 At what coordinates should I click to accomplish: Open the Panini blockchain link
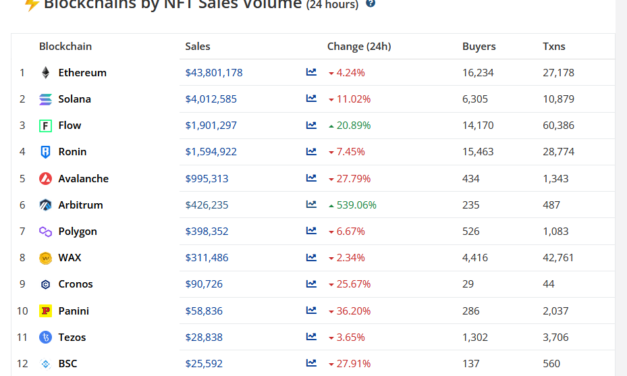(74, 311)
